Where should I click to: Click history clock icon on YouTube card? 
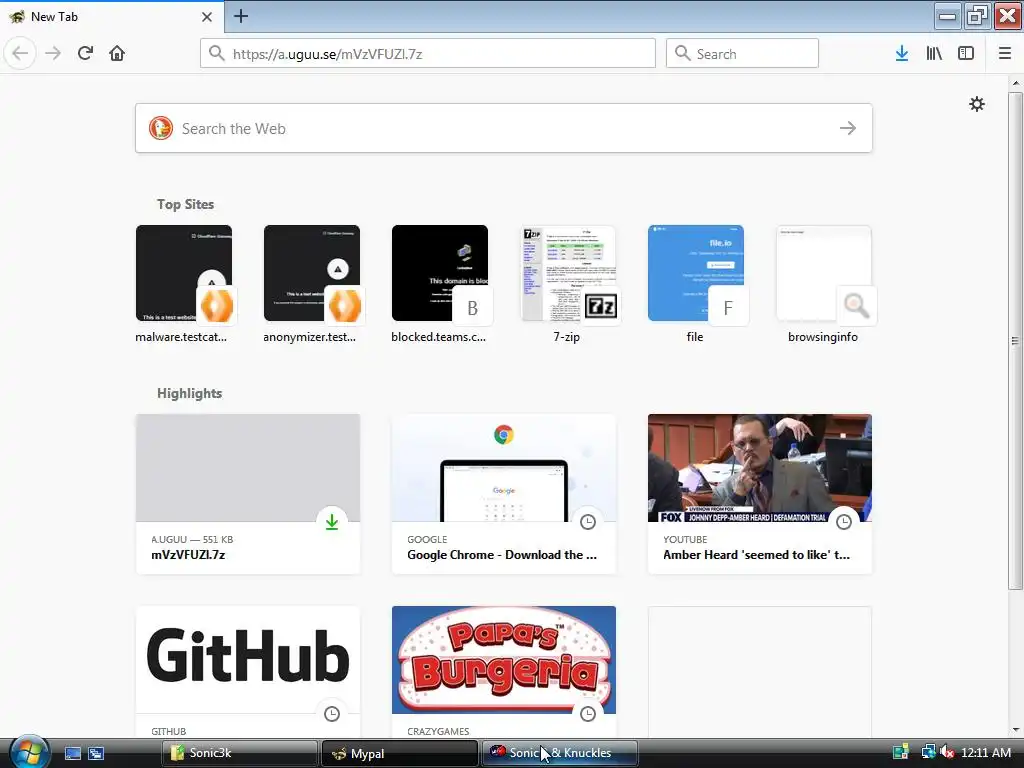(x=844, y=522)
